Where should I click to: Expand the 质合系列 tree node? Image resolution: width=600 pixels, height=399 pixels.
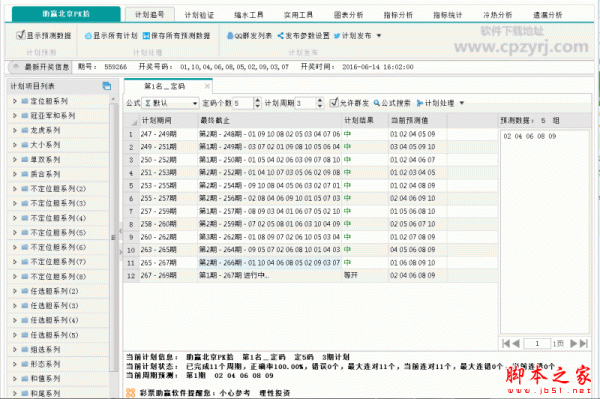15,174
